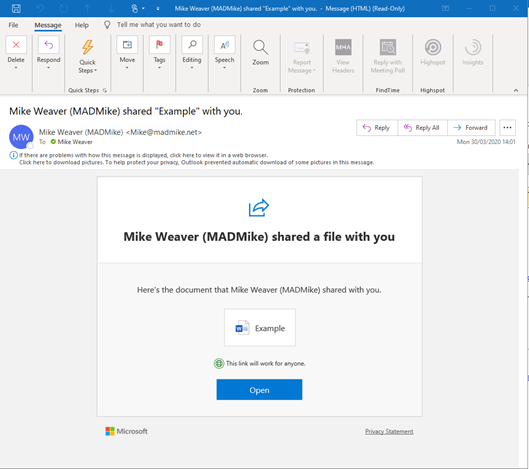This screenshot has height=469, width=529.
Task: Click Touch/Mouse mode icon
Action: point(134,8)
